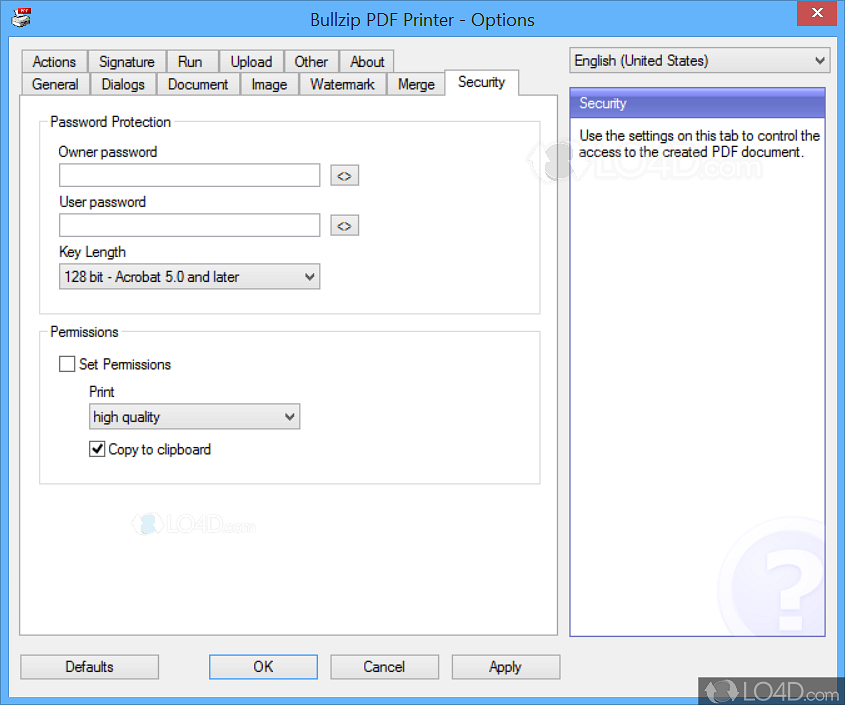
Task: Click the macro button beside User password
Action: (x=344, y=226)
